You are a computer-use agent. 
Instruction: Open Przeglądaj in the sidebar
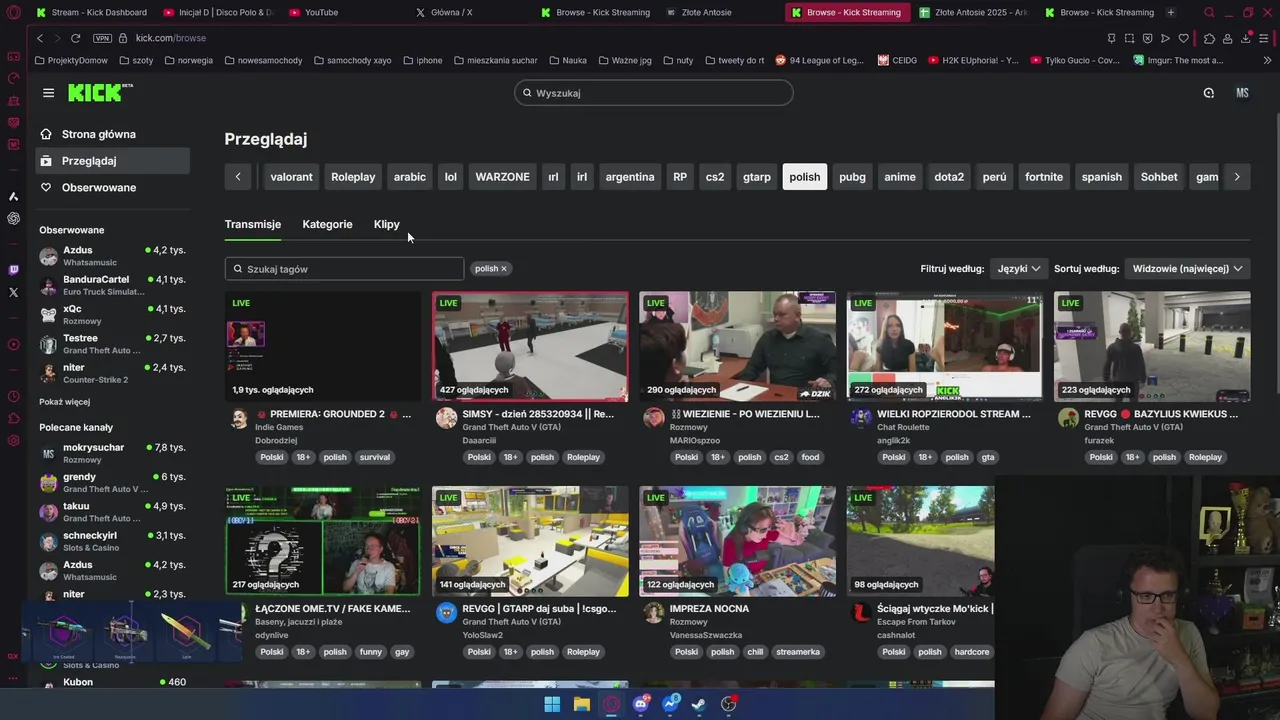(x=111, y=160)
